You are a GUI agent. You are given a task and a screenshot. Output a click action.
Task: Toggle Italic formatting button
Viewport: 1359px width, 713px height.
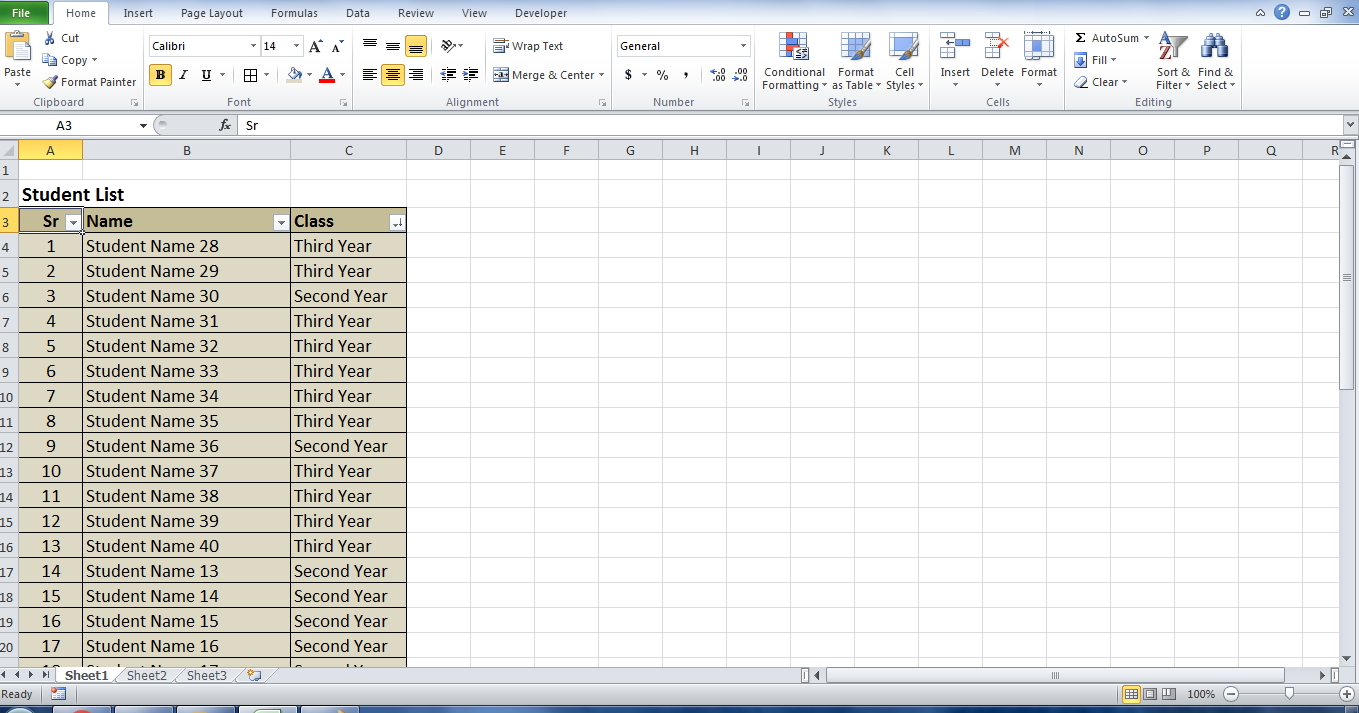click(183, 75)
